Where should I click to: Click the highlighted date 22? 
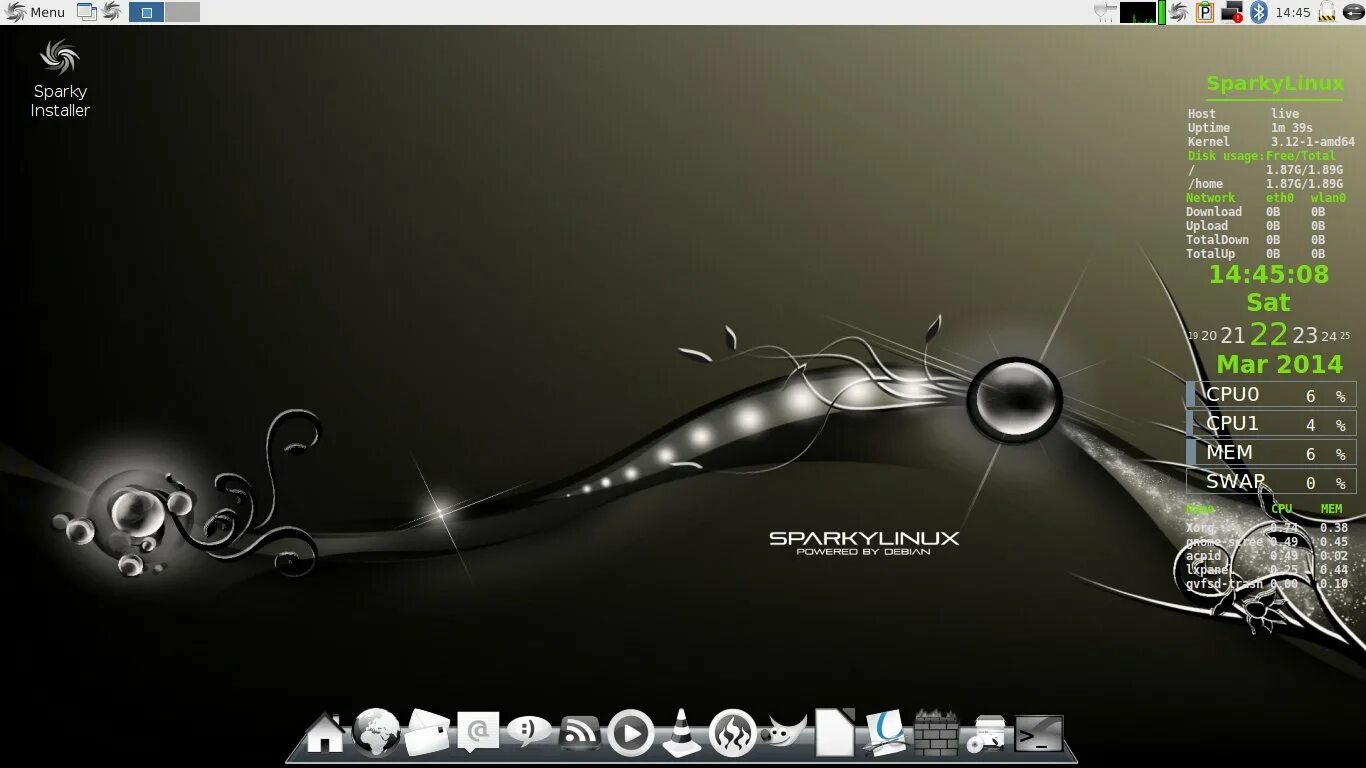(1268, 334)
